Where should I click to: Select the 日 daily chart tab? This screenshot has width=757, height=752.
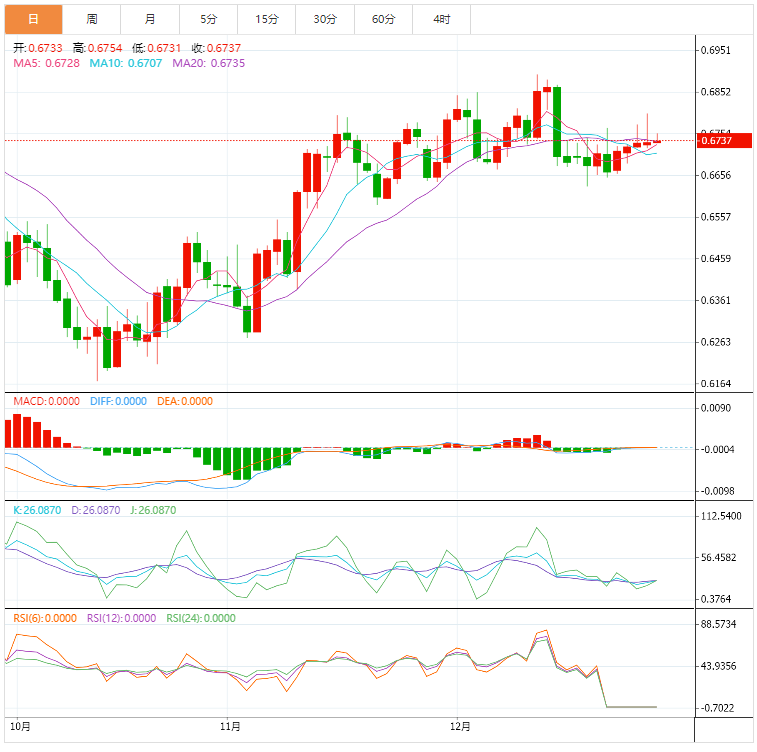pos(33,19)
